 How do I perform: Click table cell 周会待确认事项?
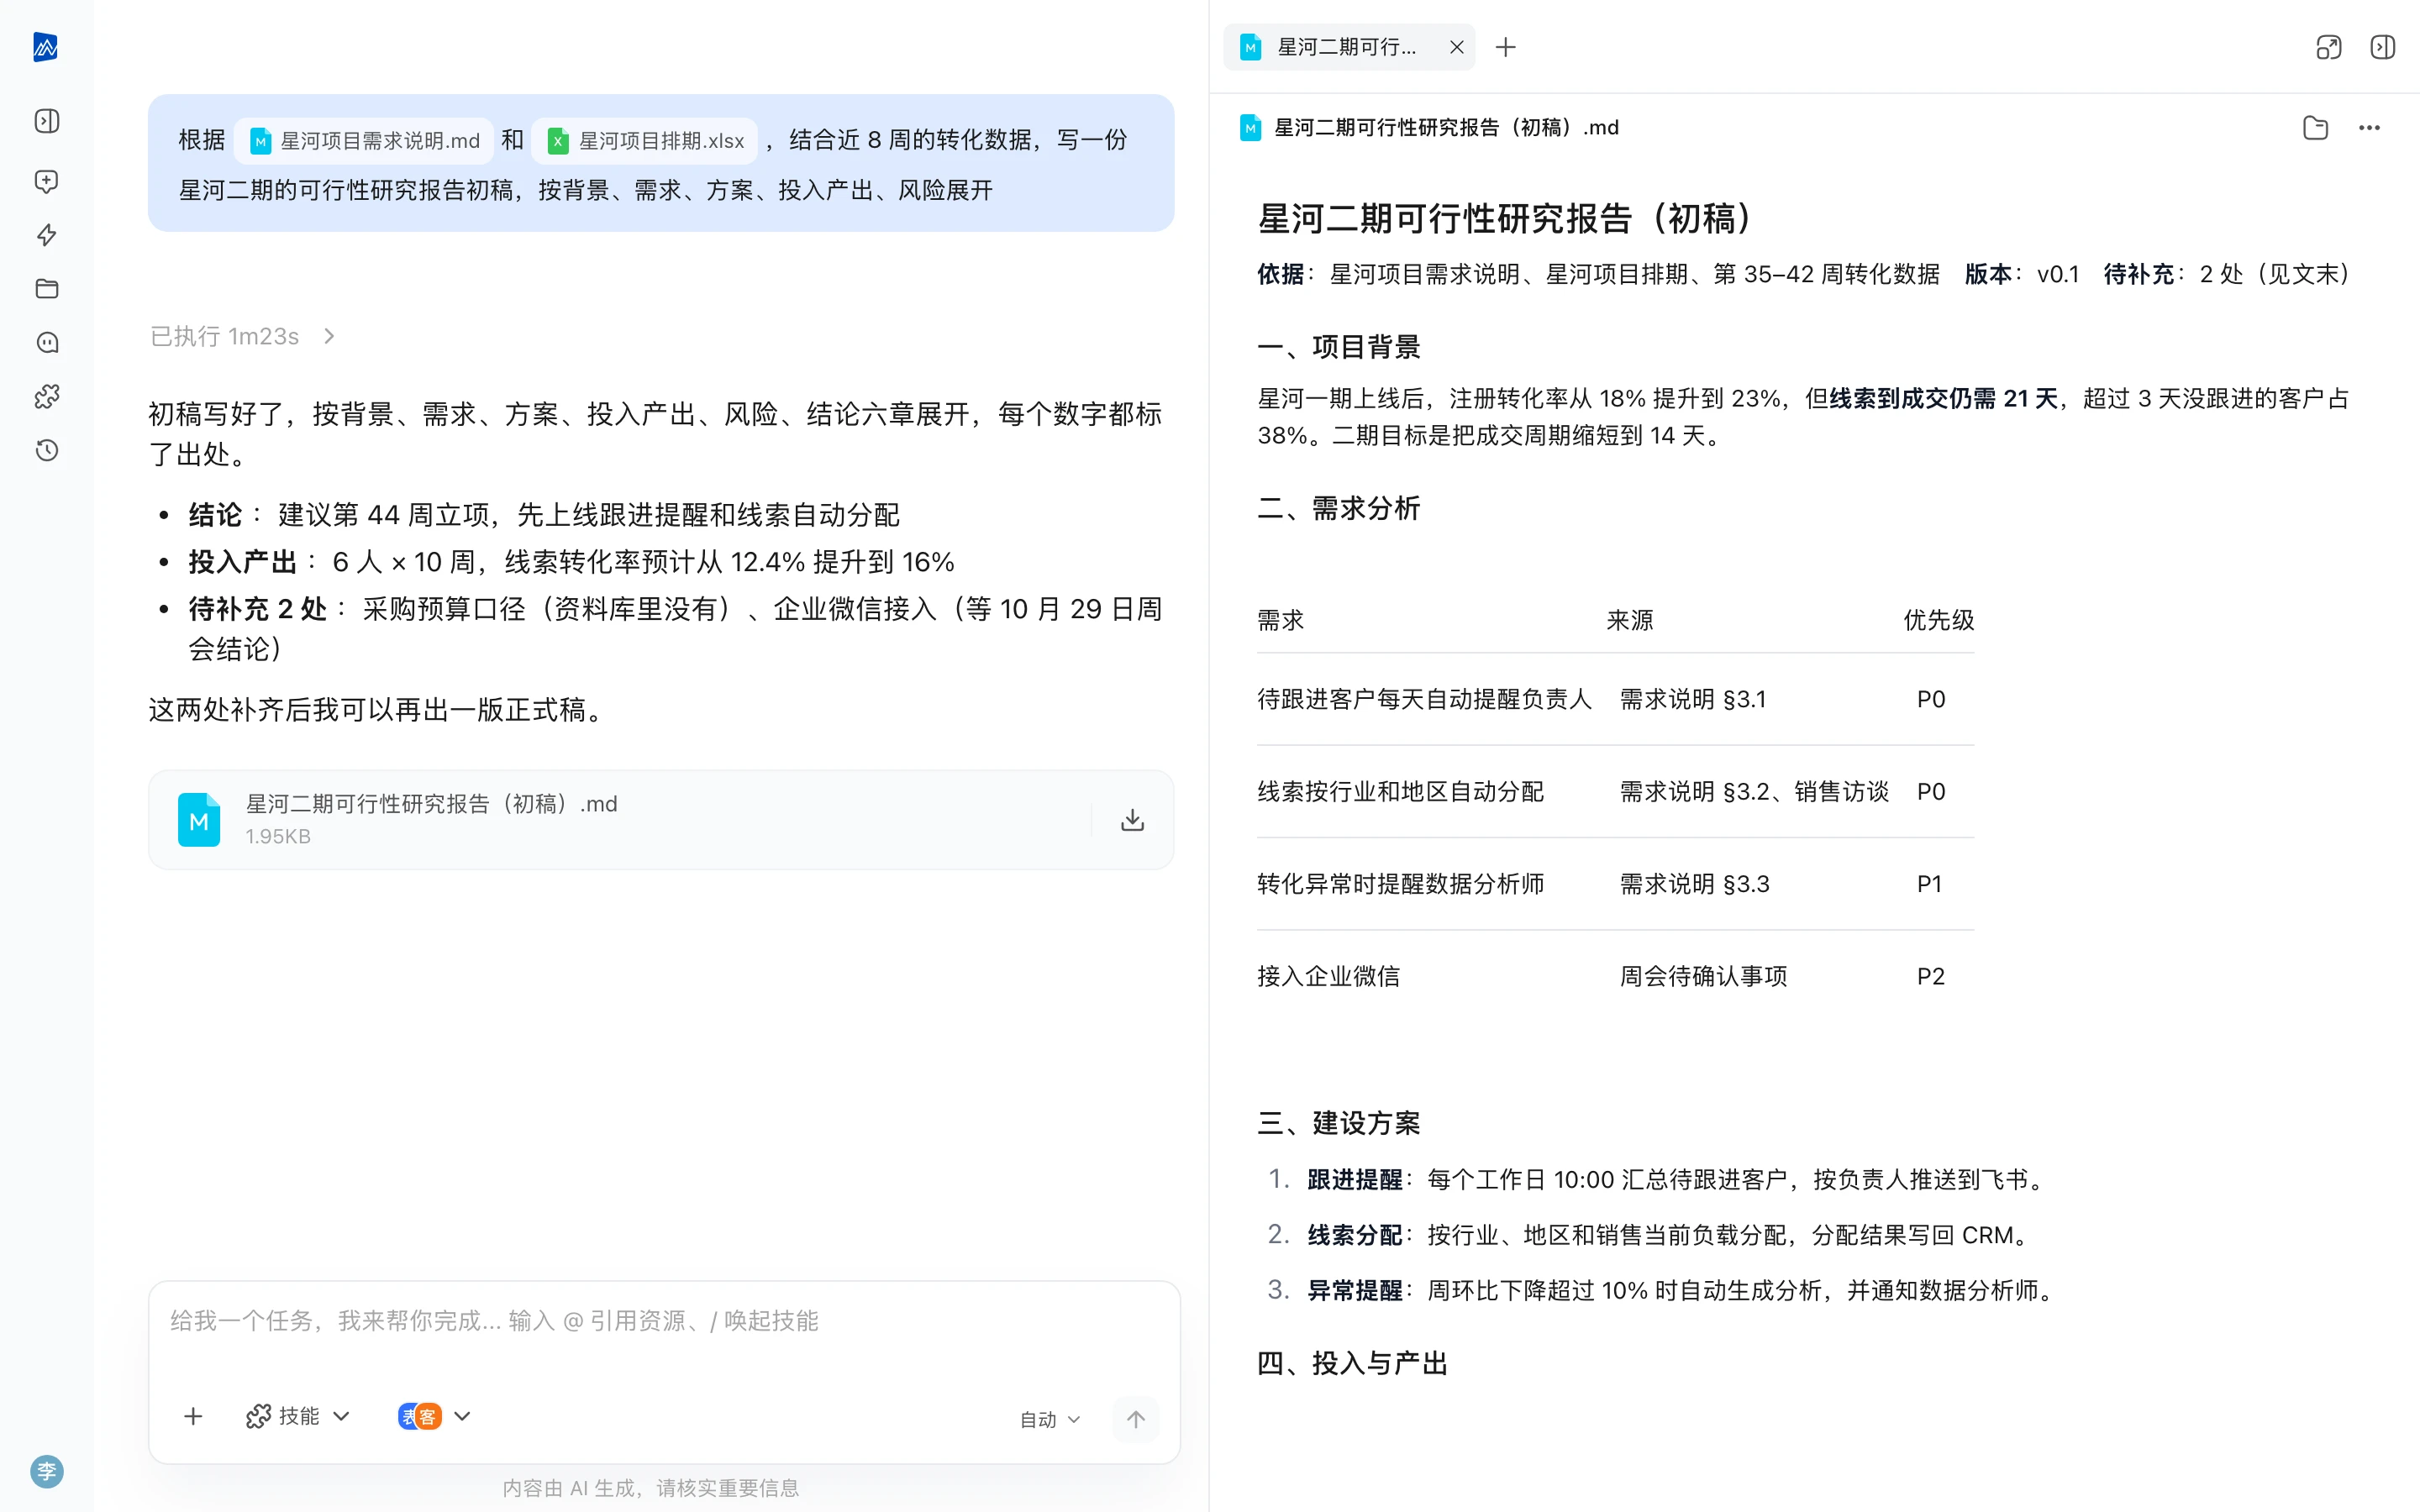click(1703, 976)
